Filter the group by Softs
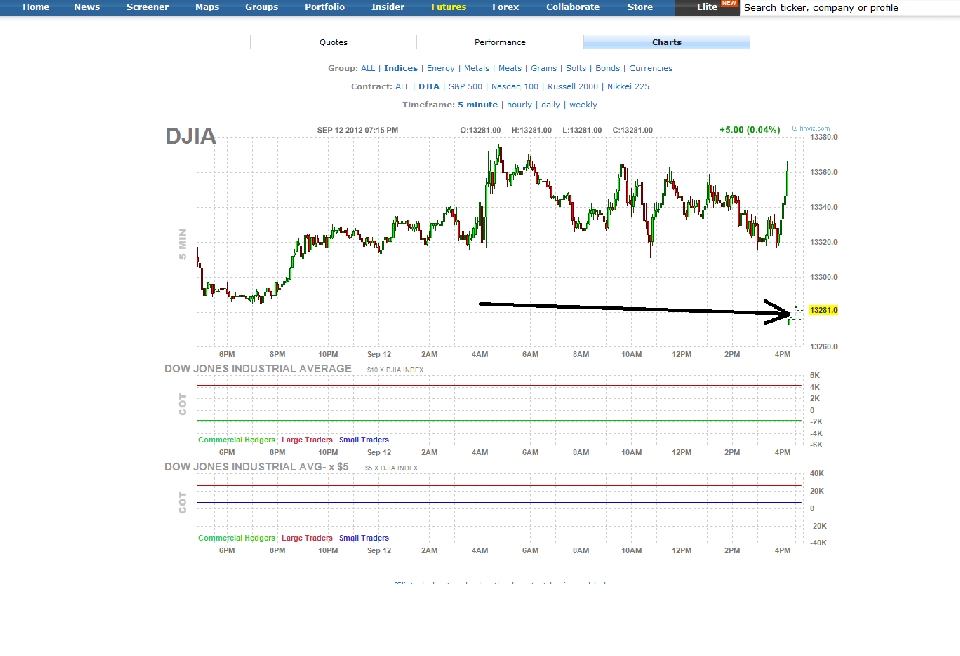 [576, 68]
